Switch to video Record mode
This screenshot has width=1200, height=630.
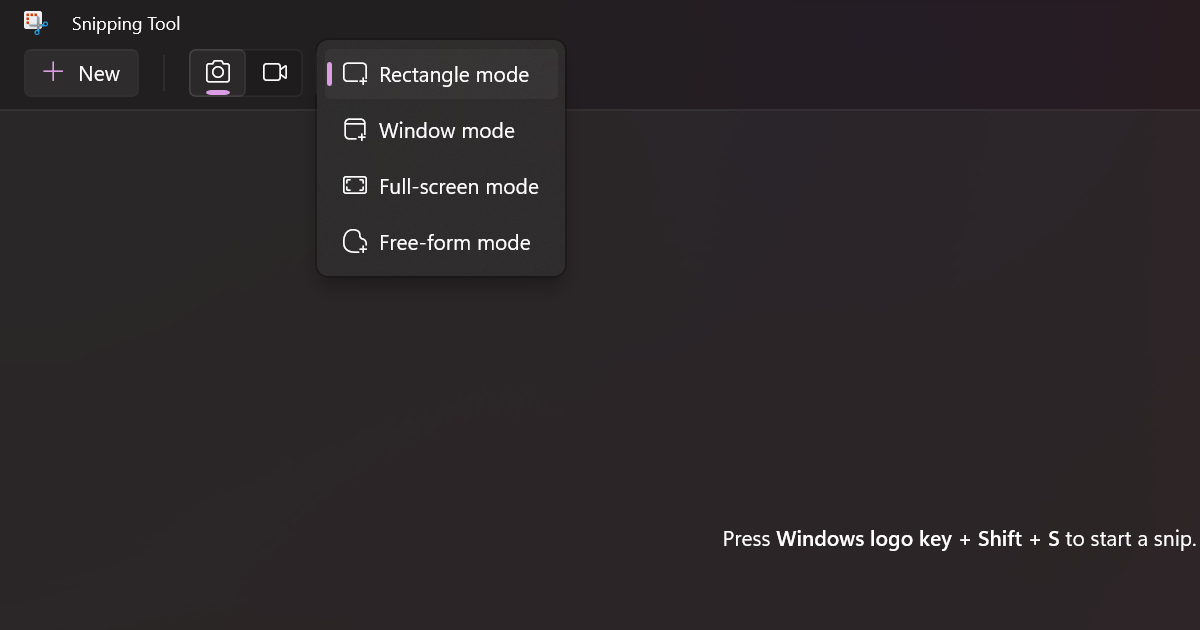point(275,73)
